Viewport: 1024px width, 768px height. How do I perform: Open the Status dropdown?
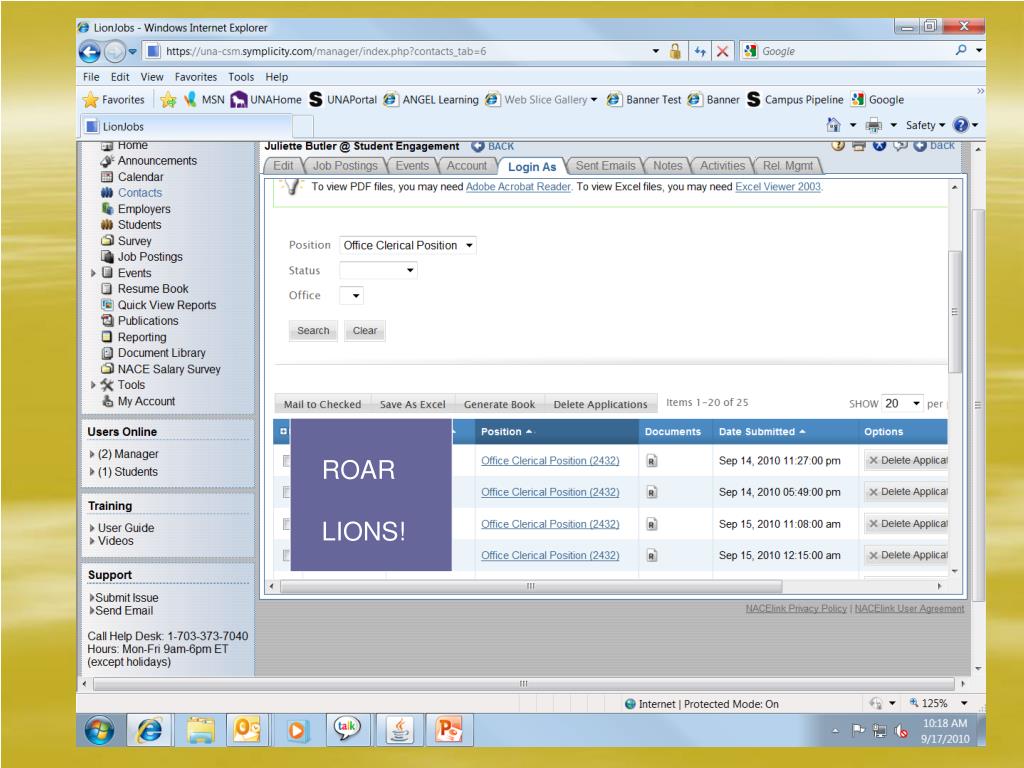pyautogui.click(x=378, y=270)
